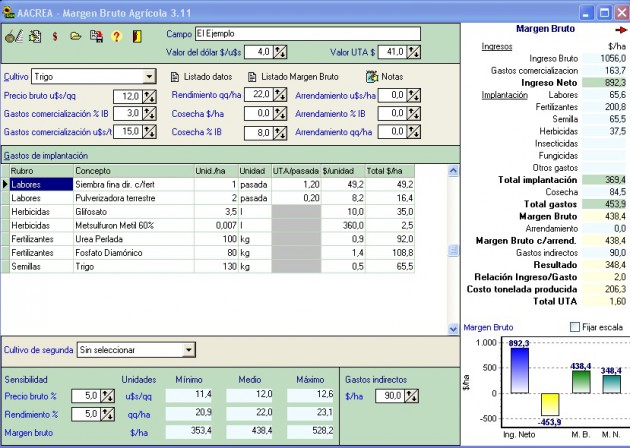Click the Precio bruto u$s/qq value field
Viewport: 630px width, 448px height.
click(128, 96)
